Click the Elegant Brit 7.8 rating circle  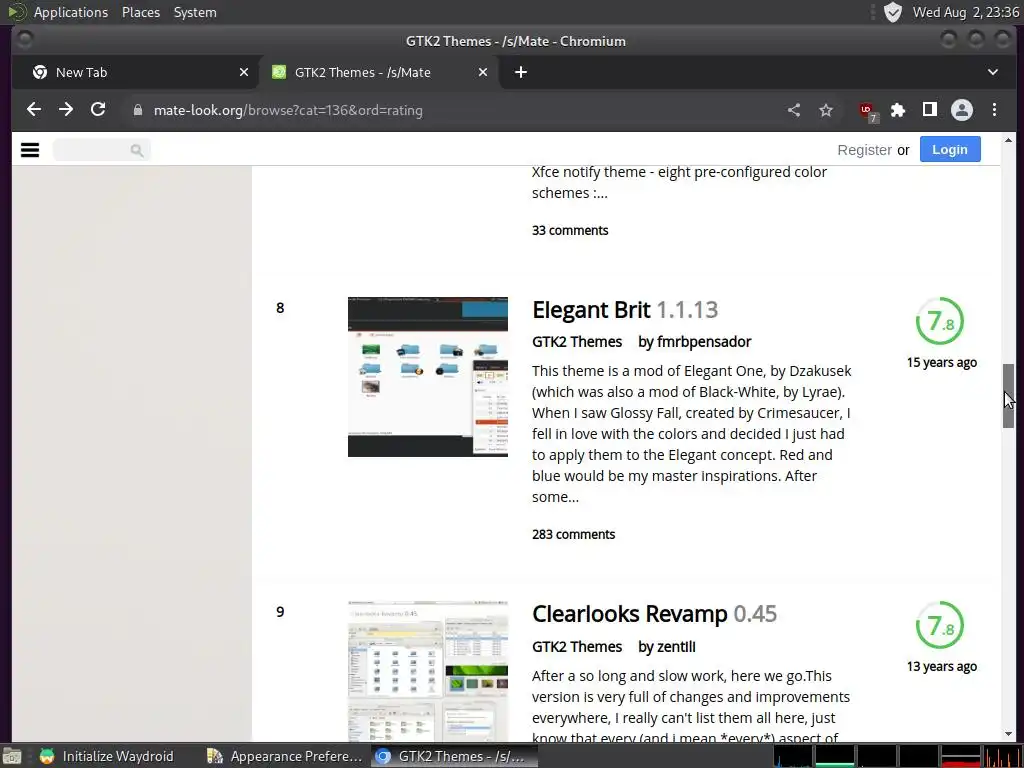point(940,321)
